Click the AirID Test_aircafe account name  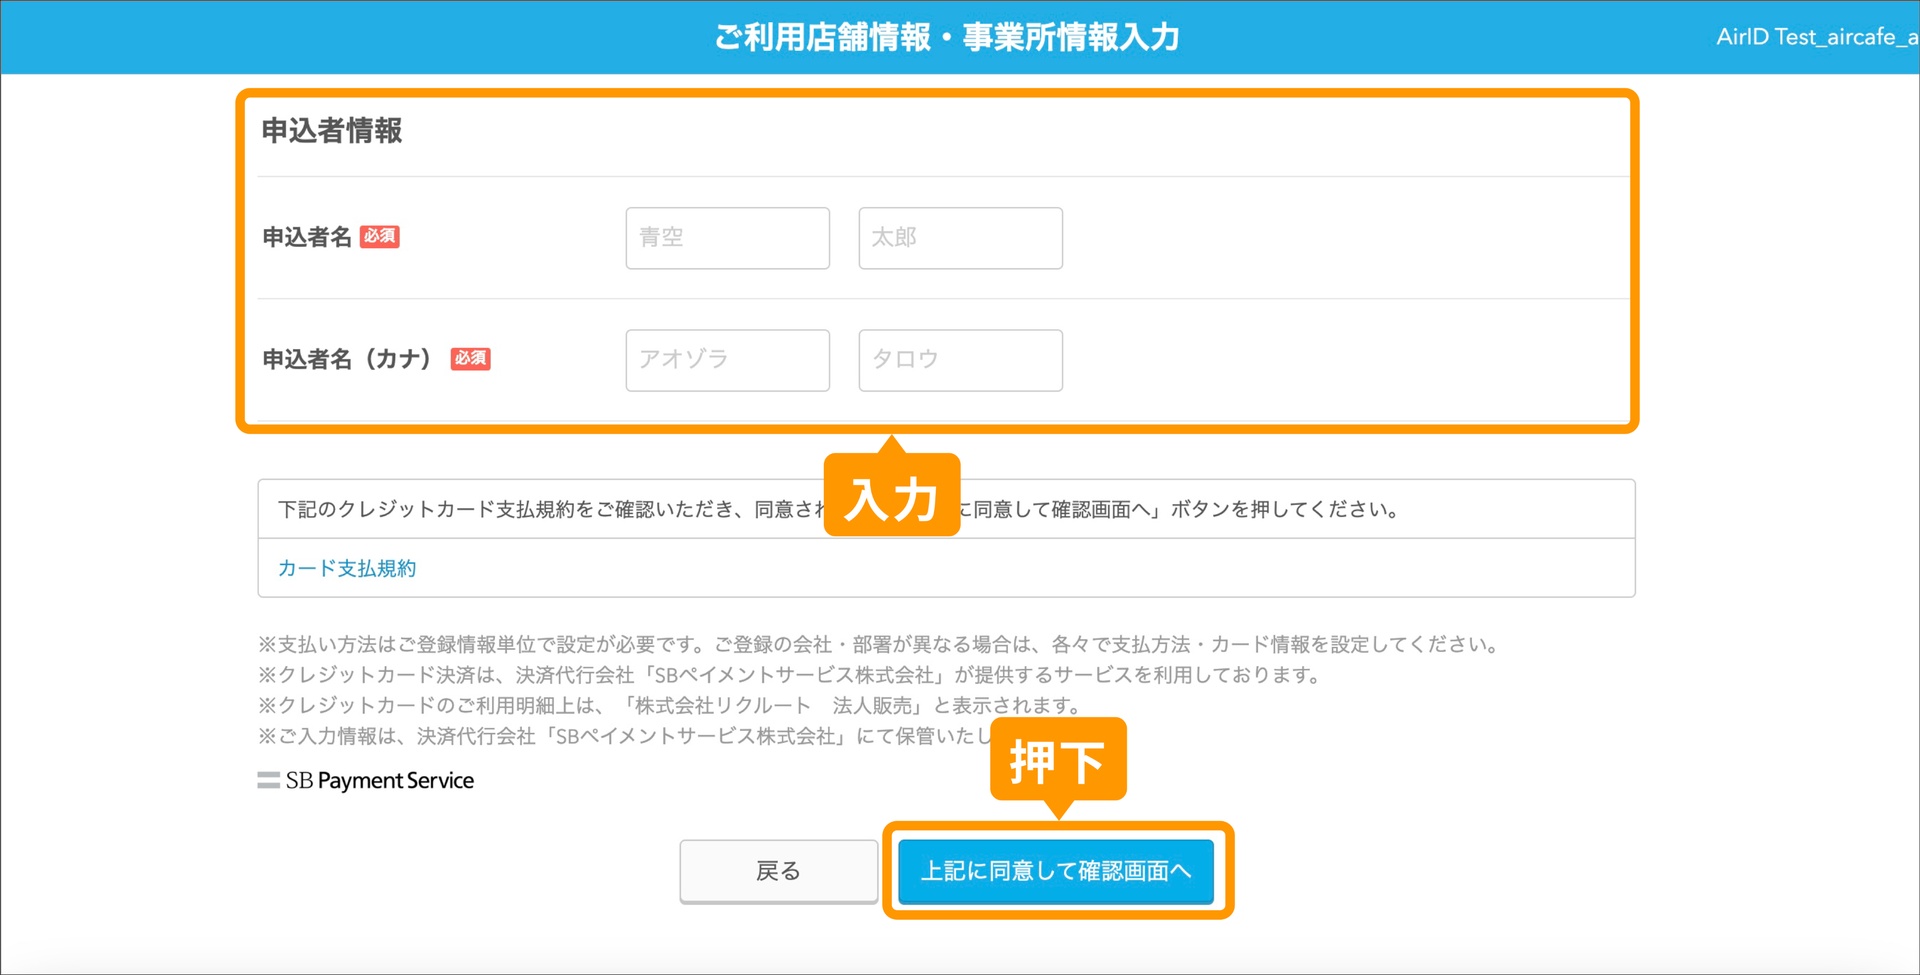(1815, 37)
